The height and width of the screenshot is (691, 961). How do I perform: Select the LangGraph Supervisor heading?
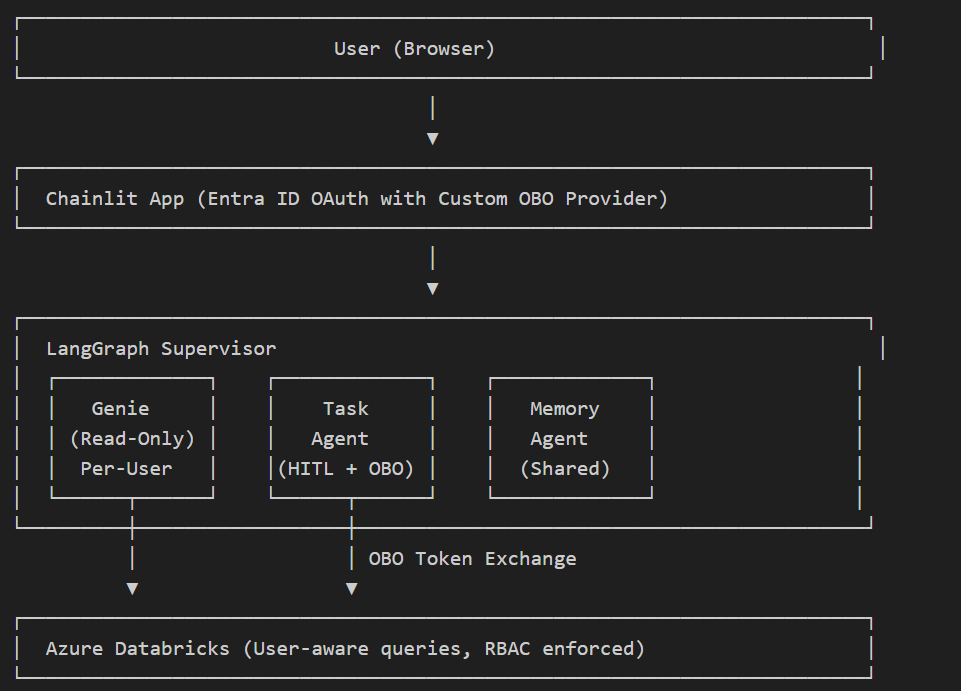tap(161, 348)
